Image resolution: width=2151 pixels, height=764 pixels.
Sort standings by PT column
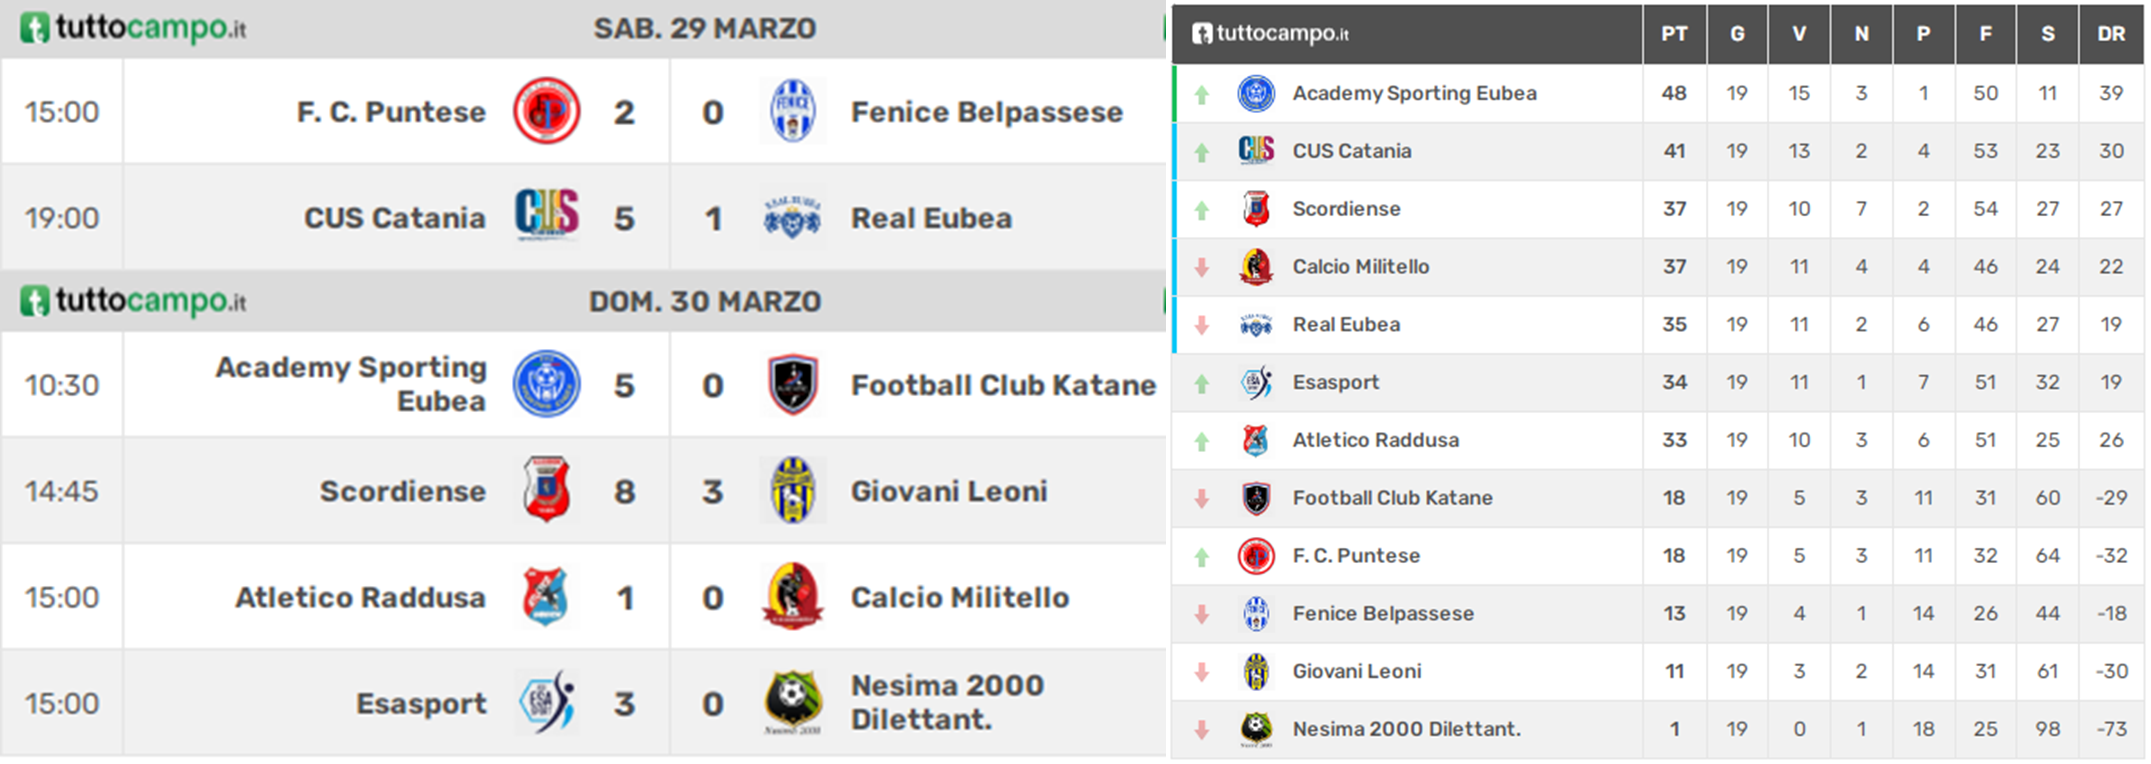pyautogui.click(x=1674, y=34)
